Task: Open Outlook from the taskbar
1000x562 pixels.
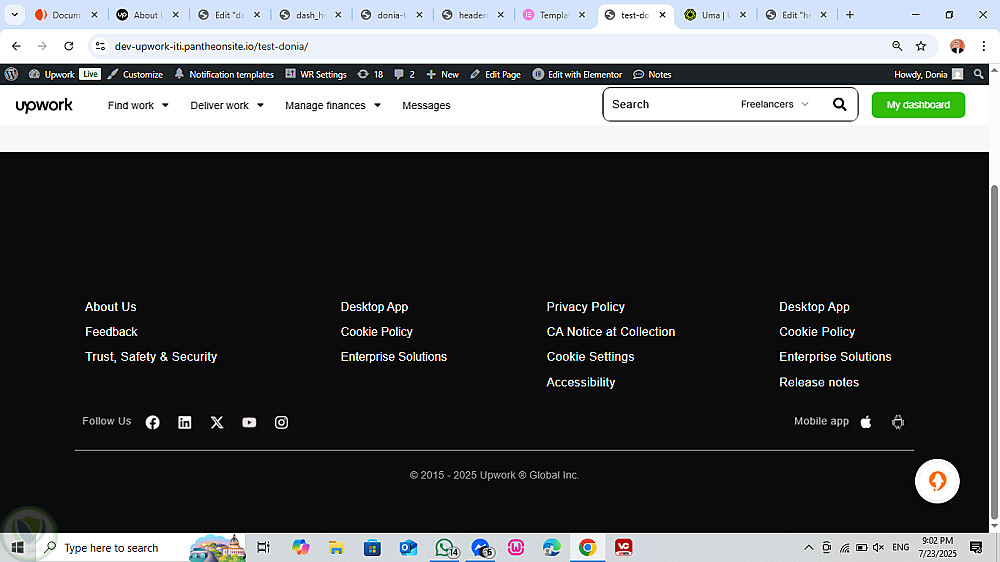Action: [x=408, y=547]
